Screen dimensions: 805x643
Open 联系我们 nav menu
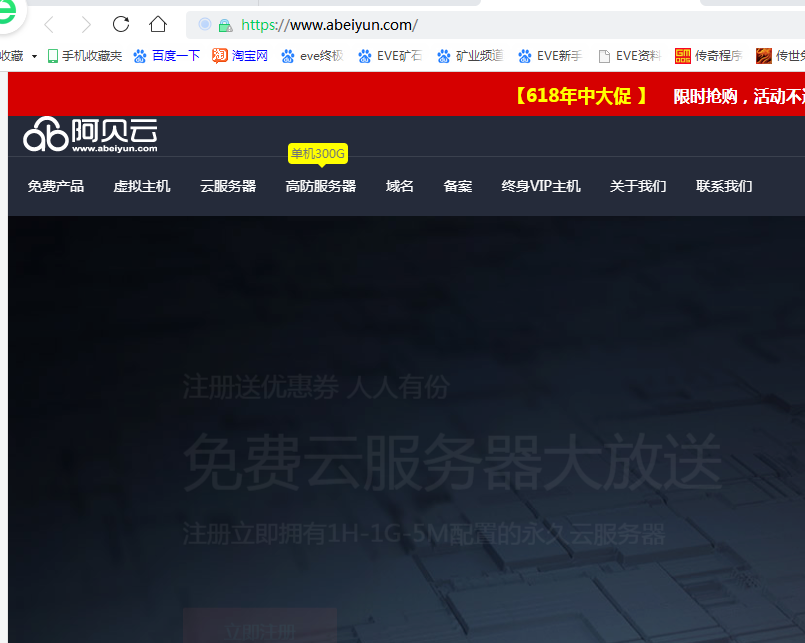pos(724,186)
